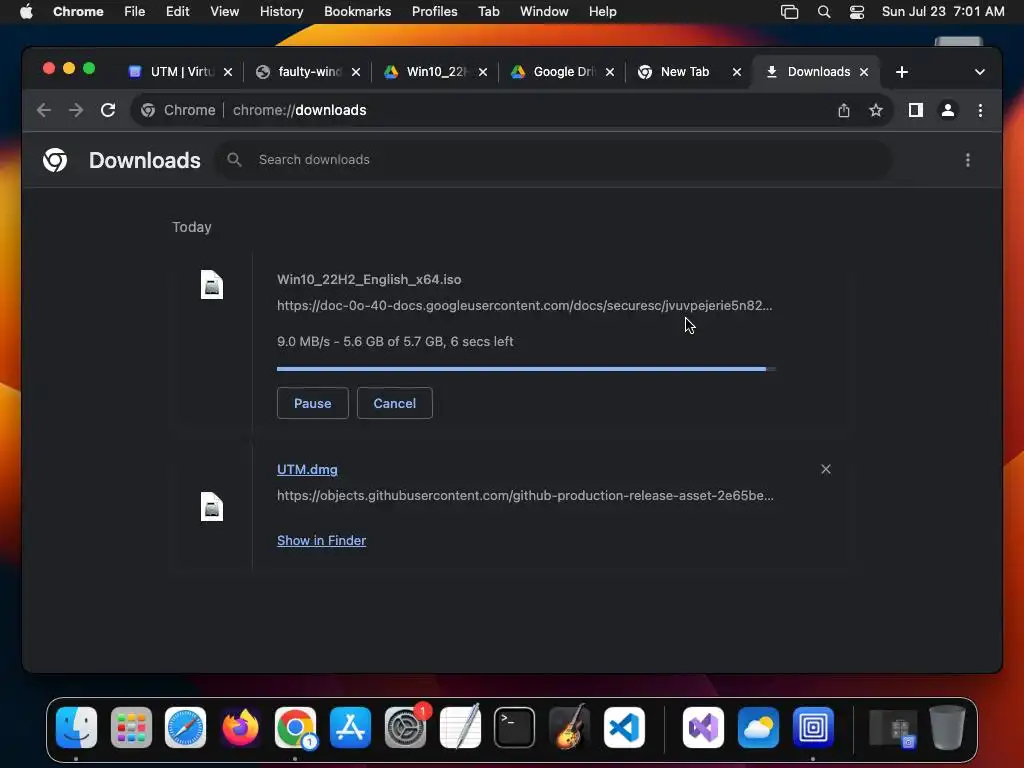
Task: Open Launchpad from the Dock
Action: pyautogui.click(x=131, y=727)
